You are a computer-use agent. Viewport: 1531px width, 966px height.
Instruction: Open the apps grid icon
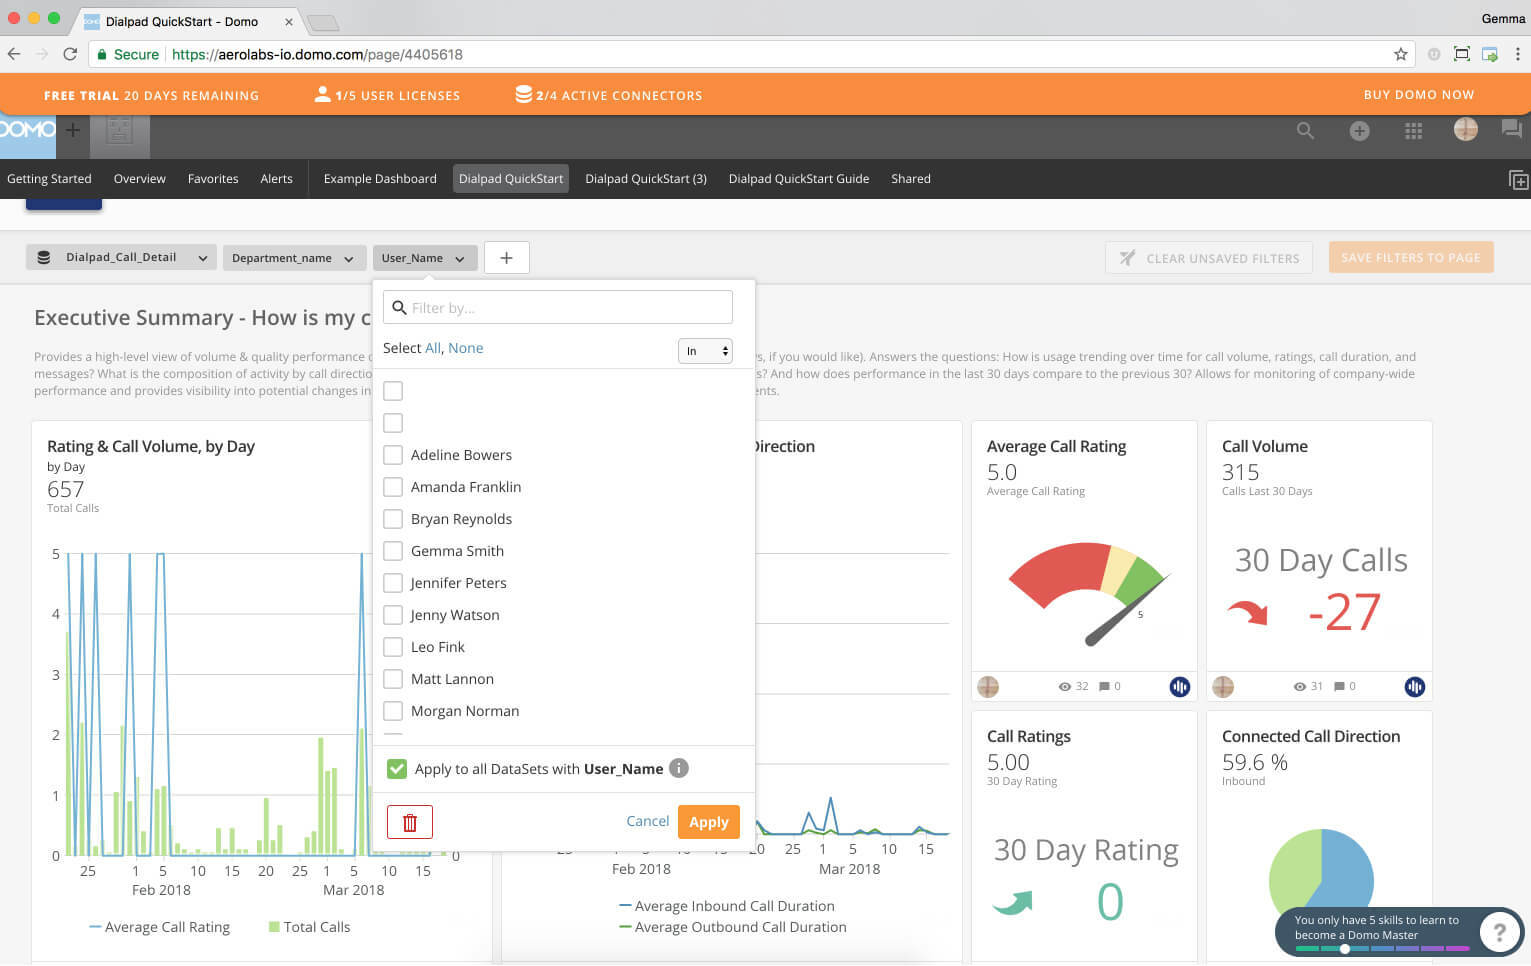tap(1413, 130)
